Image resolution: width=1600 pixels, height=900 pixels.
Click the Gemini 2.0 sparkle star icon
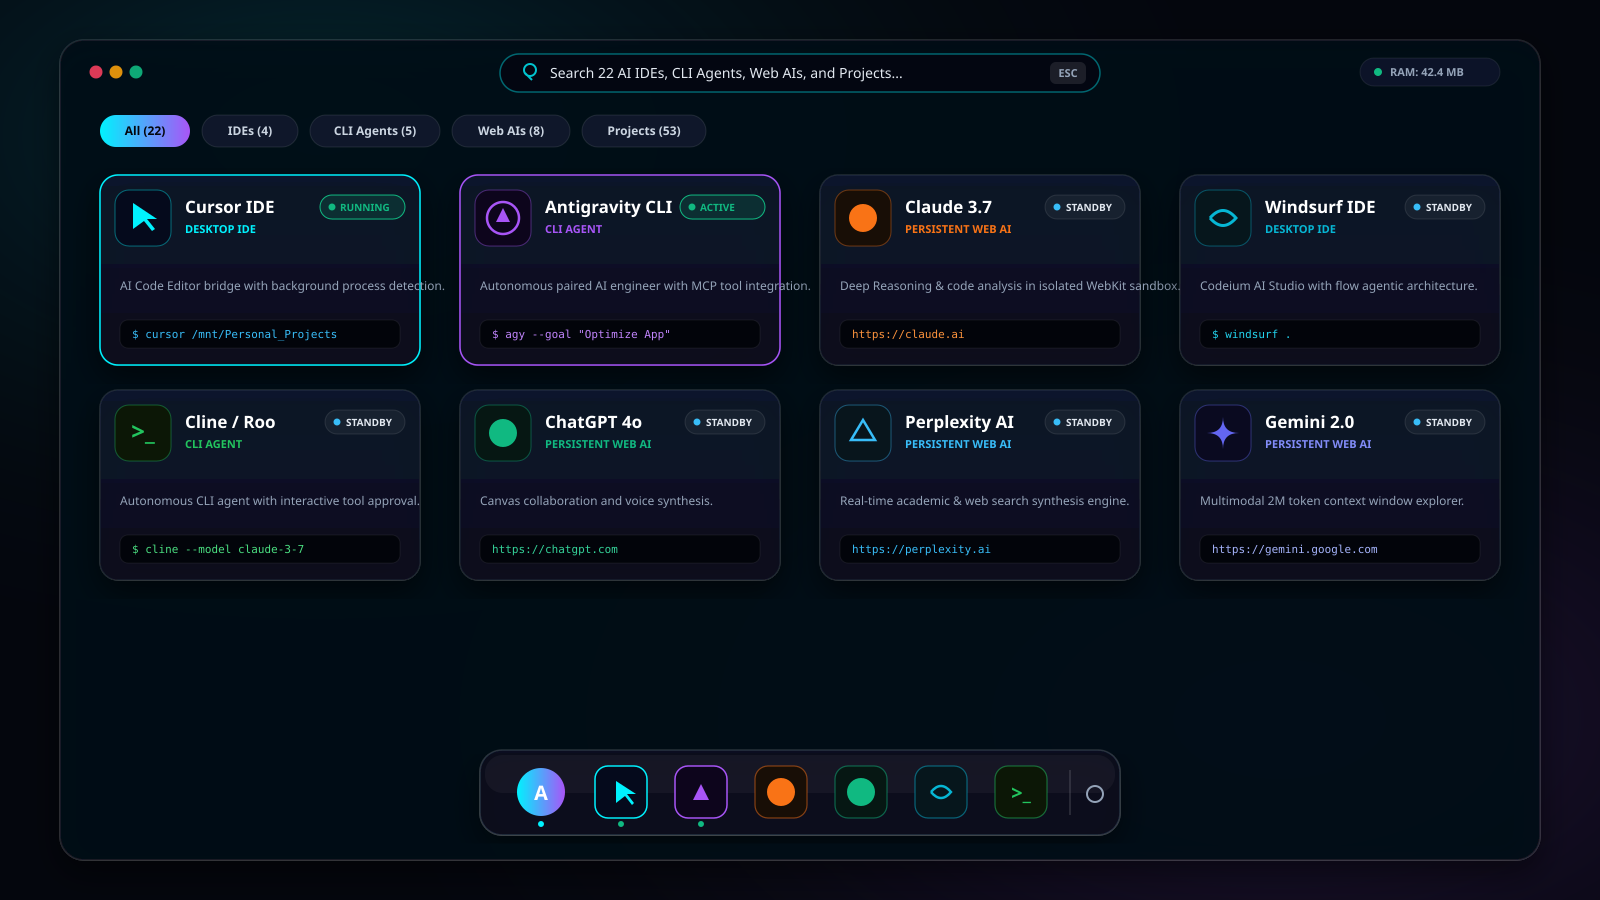pyautogui.click(x=1223, y=433)
